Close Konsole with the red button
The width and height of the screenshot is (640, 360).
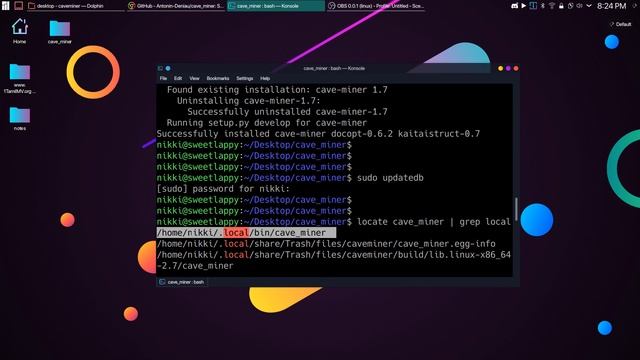[x=516, y=69]
